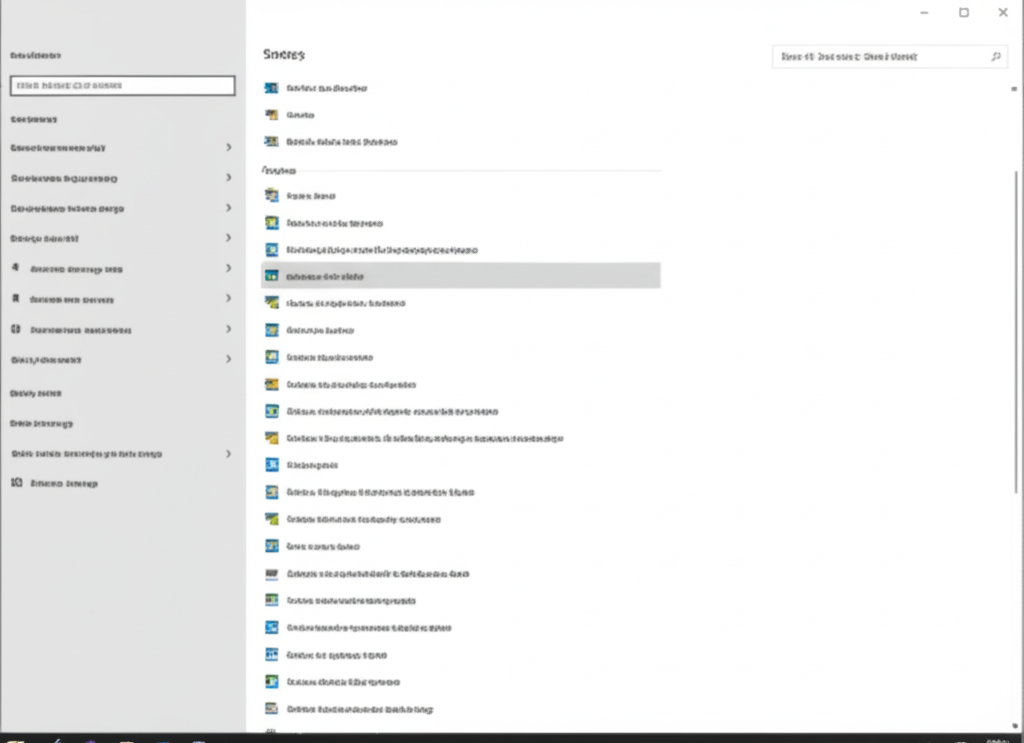Click the icon beside the last sidebar entry
Viewport: 1024px width, 743px height.
[16, 482]
